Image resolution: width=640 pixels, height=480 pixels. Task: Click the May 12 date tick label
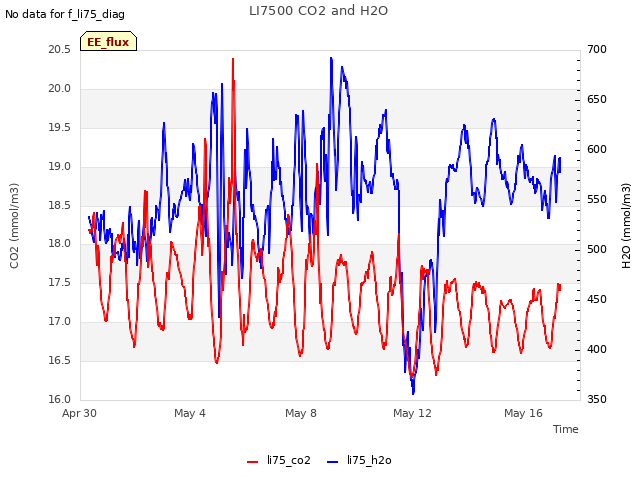(412, 413)
